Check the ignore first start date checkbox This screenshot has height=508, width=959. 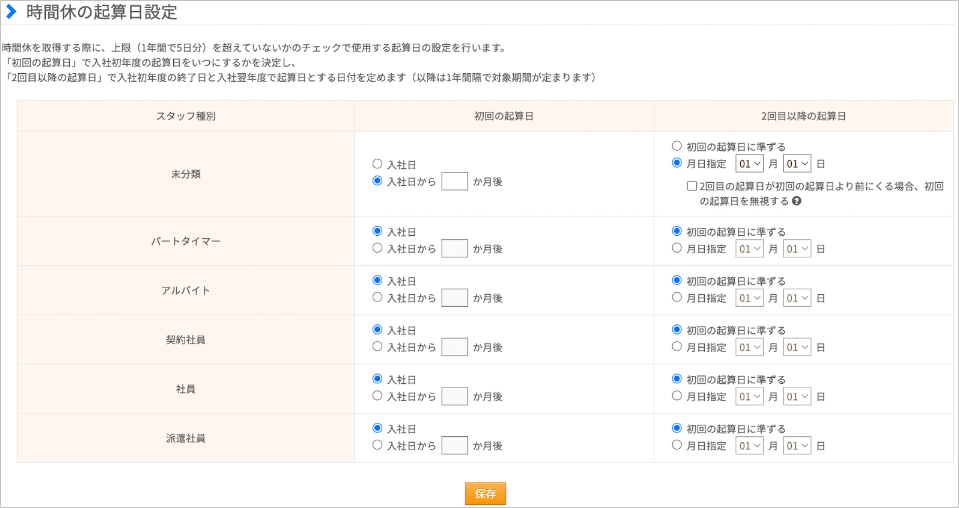click(x=692, y=186)
